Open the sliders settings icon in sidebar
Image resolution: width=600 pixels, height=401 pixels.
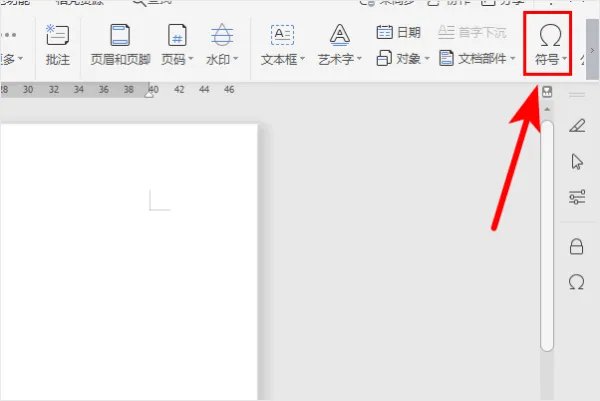[x=577, y=197]
